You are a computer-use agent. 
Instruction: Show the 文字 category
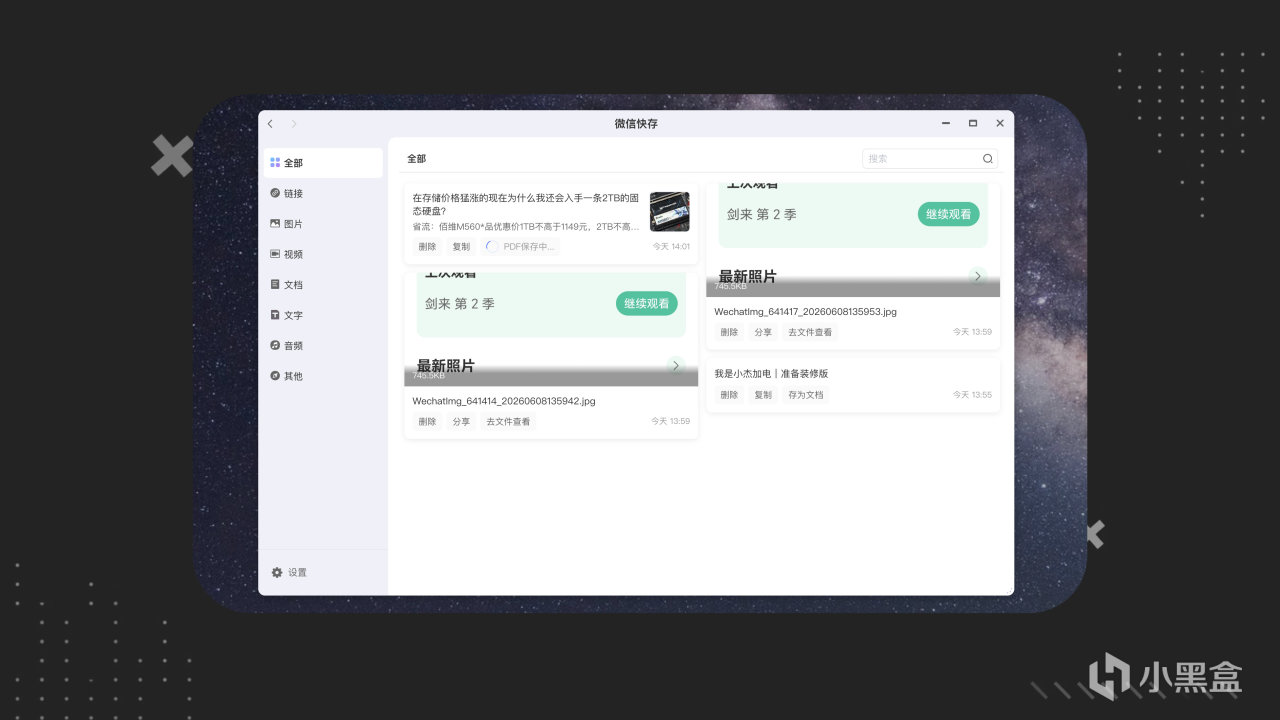[323, 315]
